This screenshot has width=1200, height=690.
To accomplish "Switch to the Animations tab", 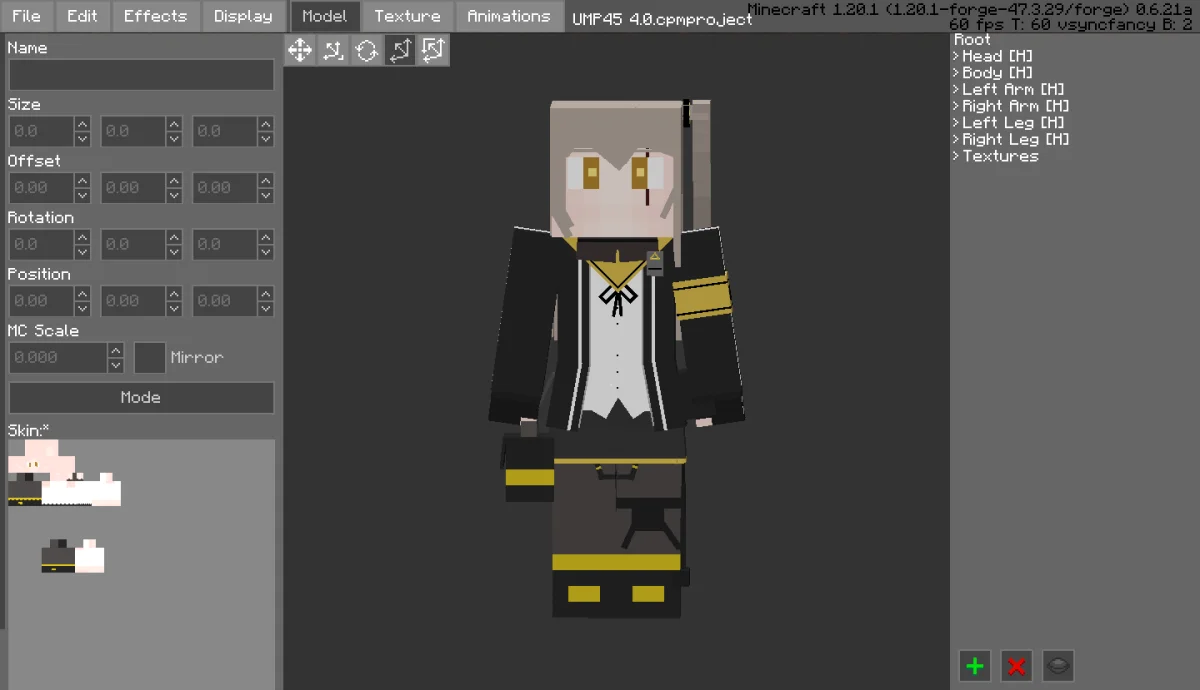I will point(509,16).
